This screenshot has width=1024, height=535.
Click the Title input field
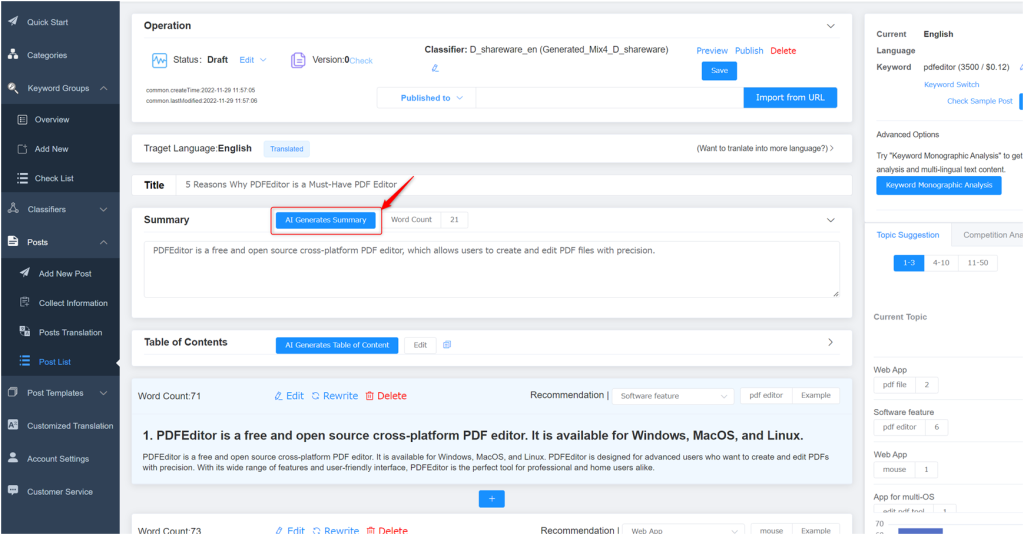pyautogui.click(x=513, y=185)
